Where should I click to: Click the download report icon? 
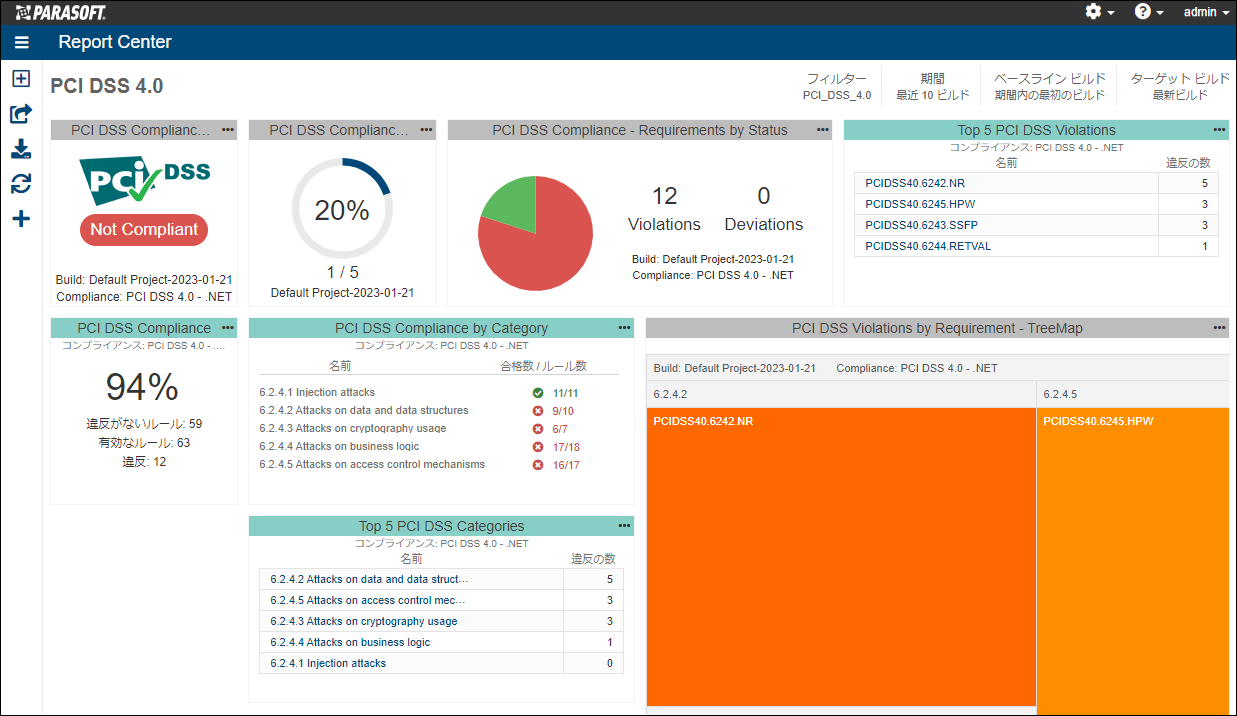coord(21,149)
